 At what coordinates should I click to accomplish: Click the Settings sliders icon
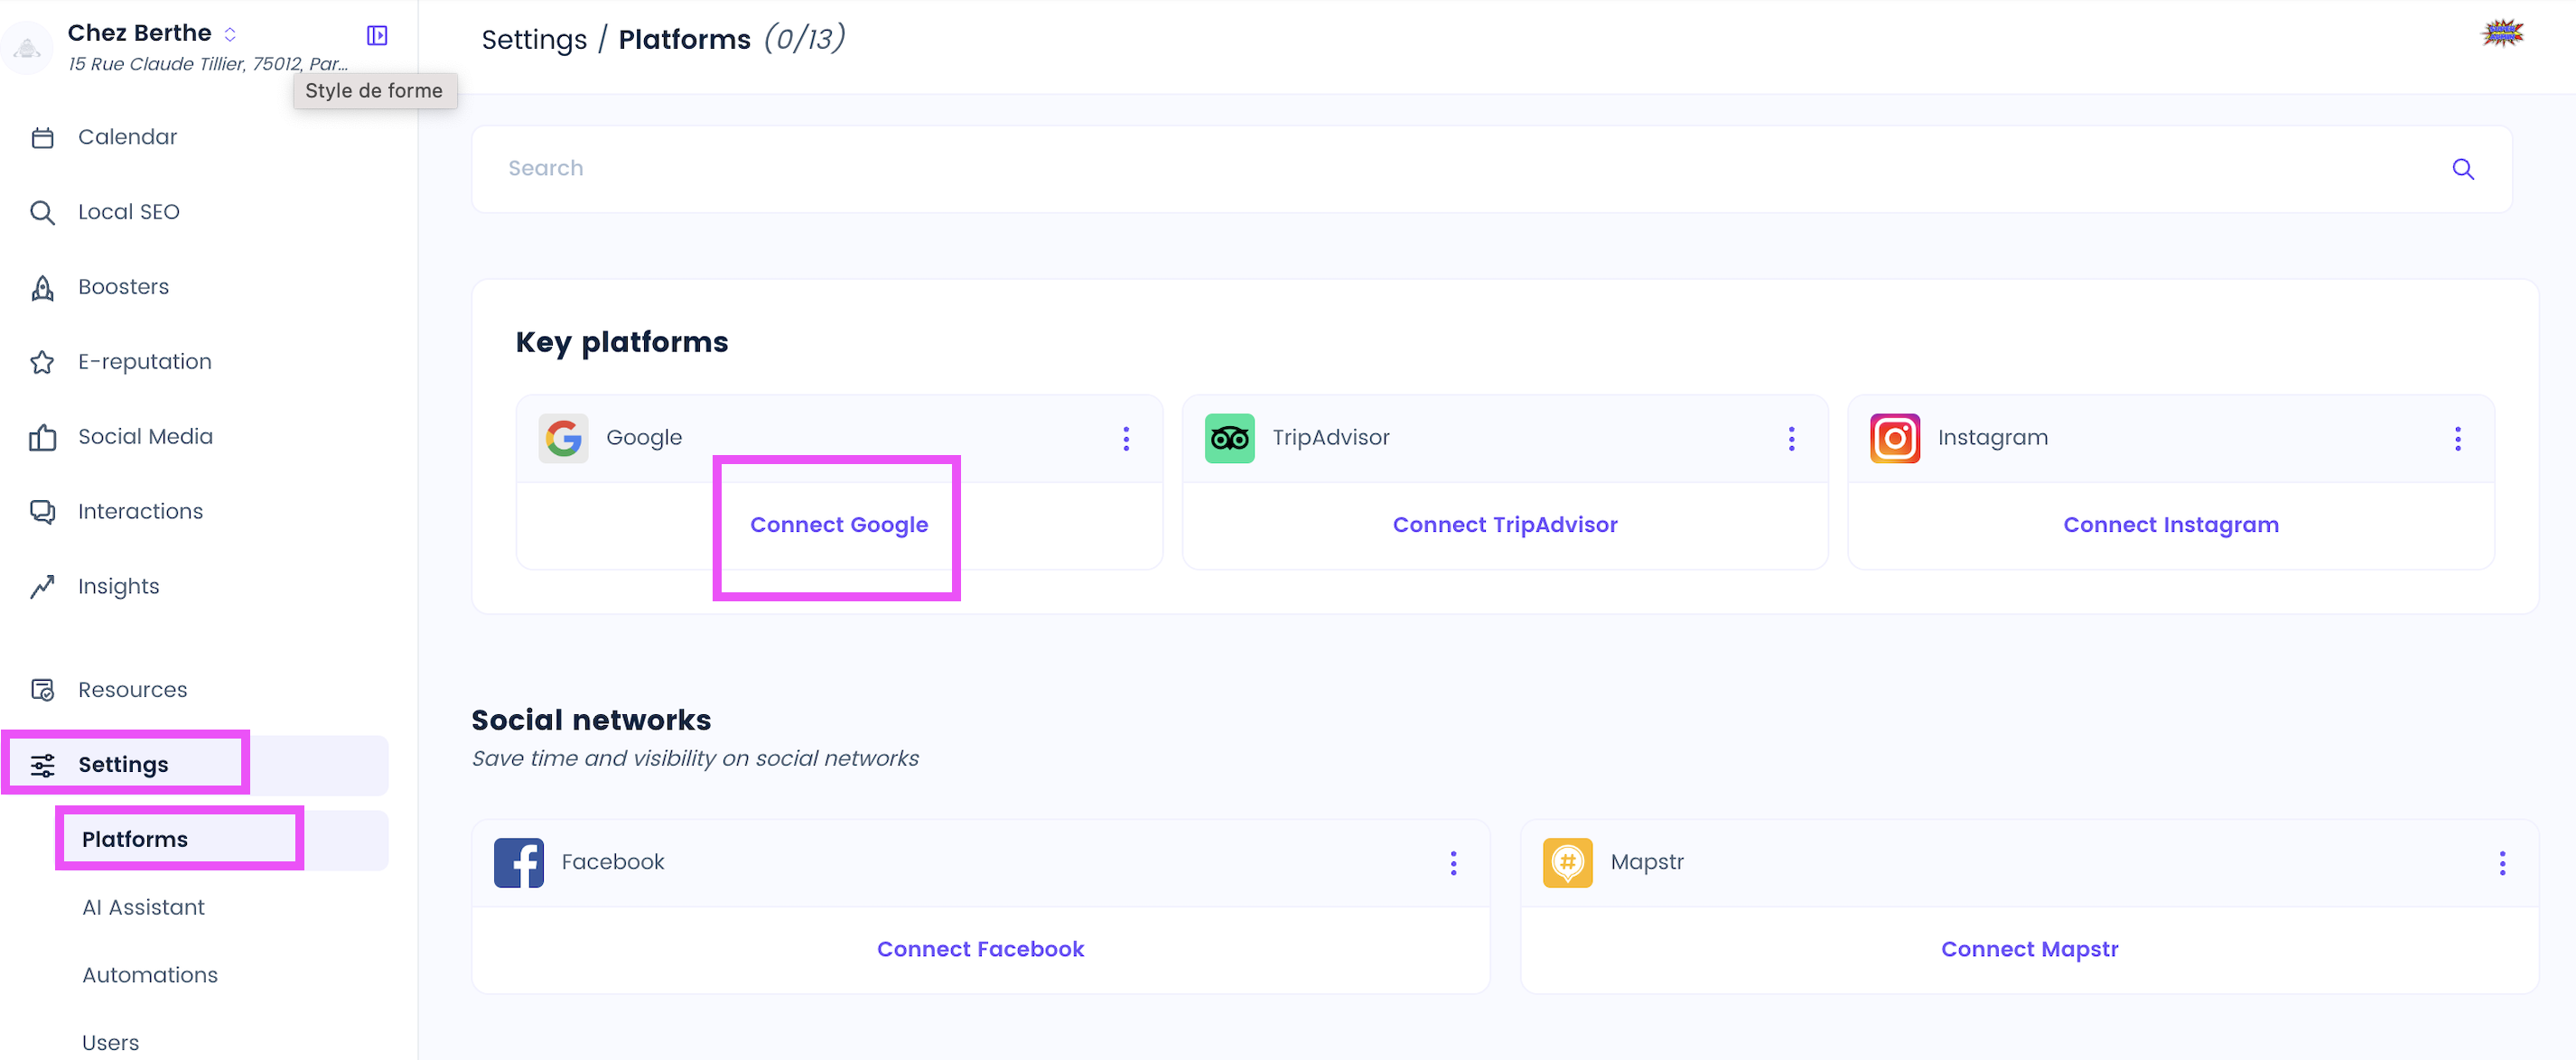(x=42, y=766)
